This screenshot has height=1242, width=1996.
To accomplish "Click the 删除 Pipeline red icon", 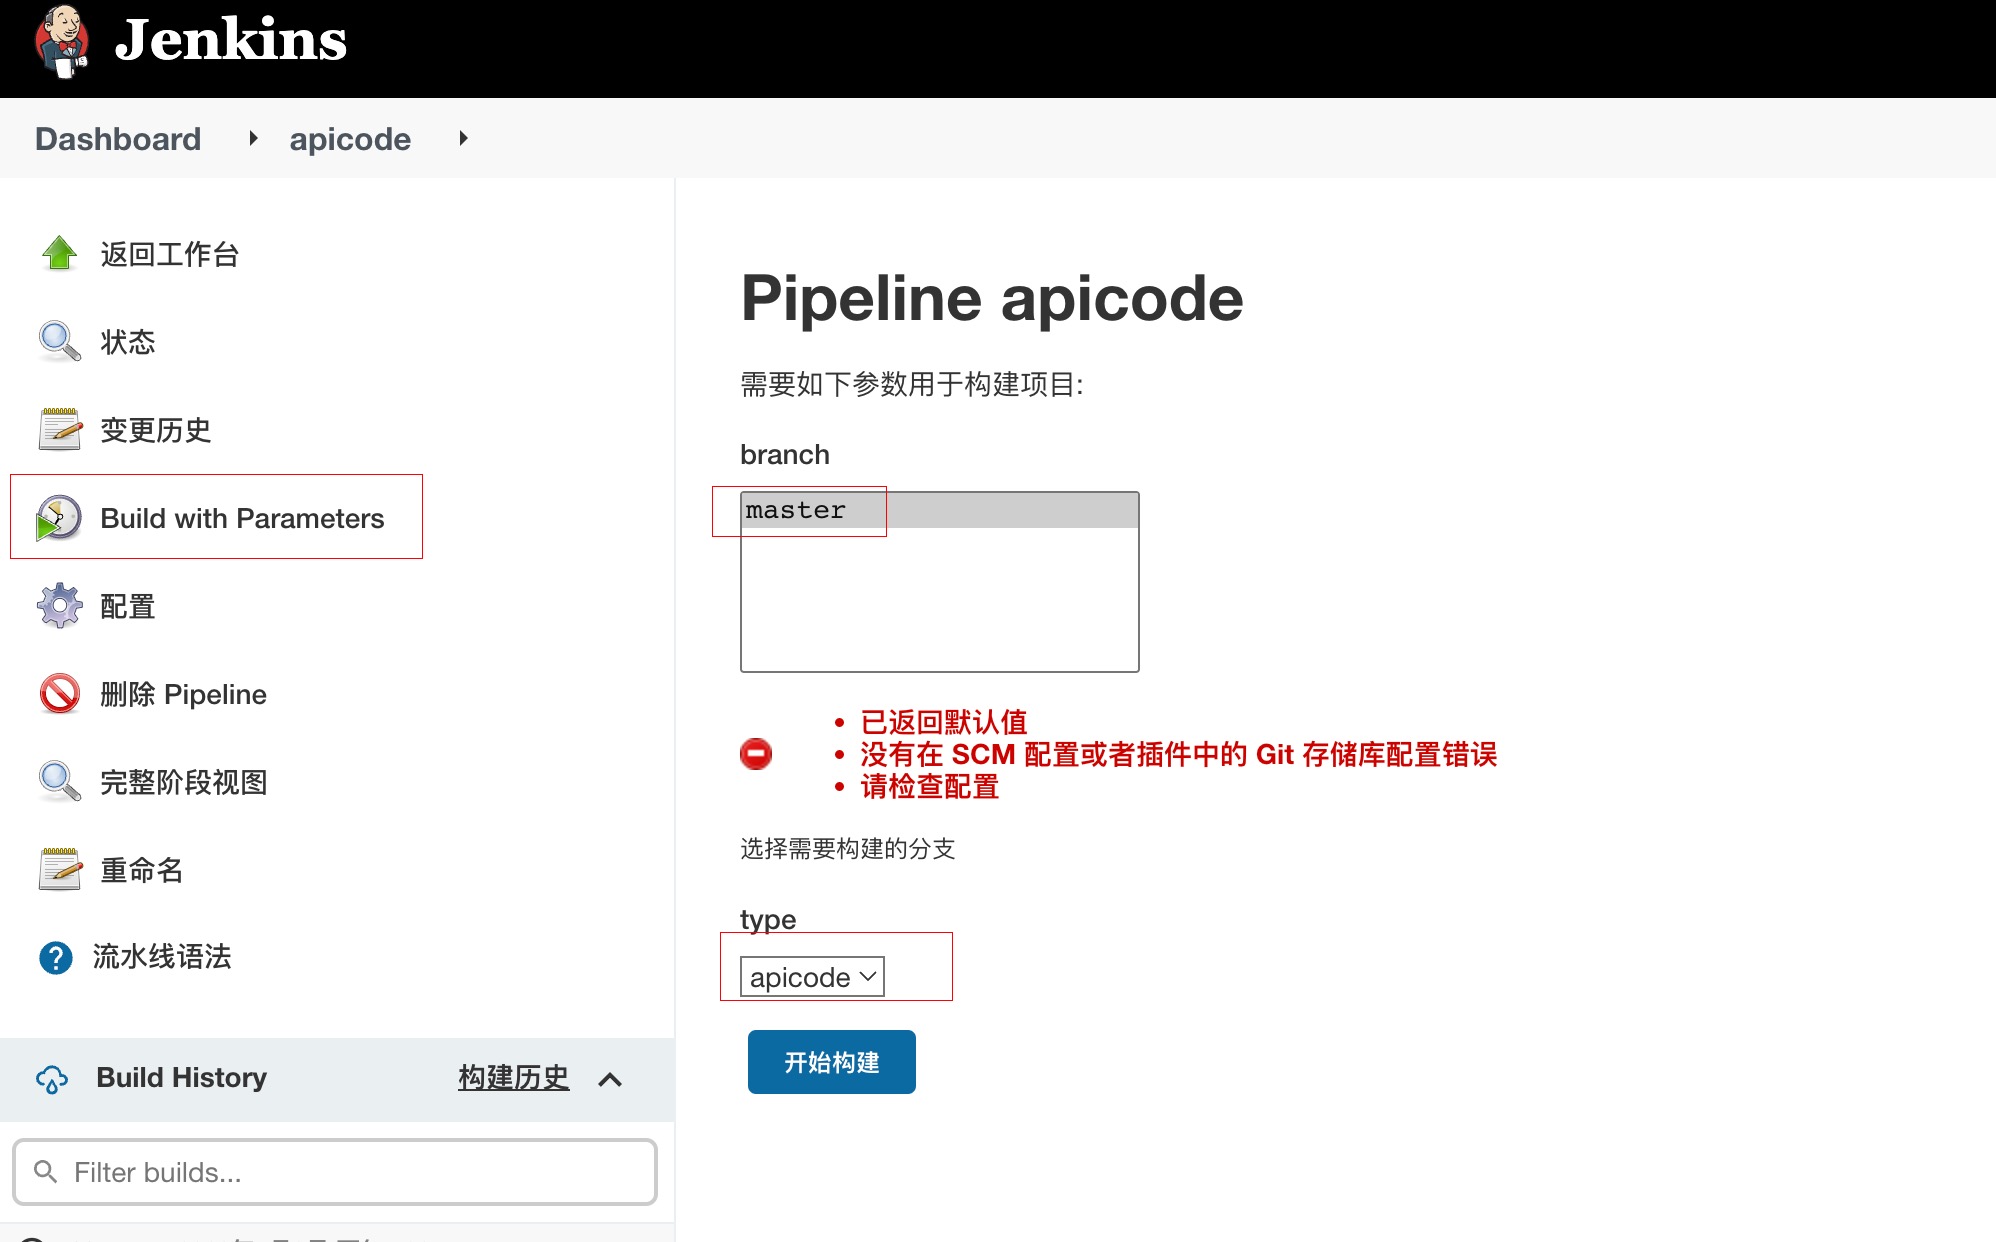I will pos(58,693).
